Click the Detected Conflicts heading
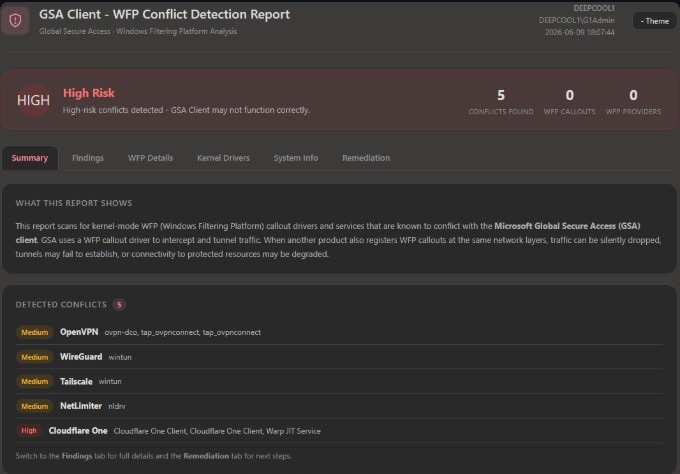 tap(61, 304)
